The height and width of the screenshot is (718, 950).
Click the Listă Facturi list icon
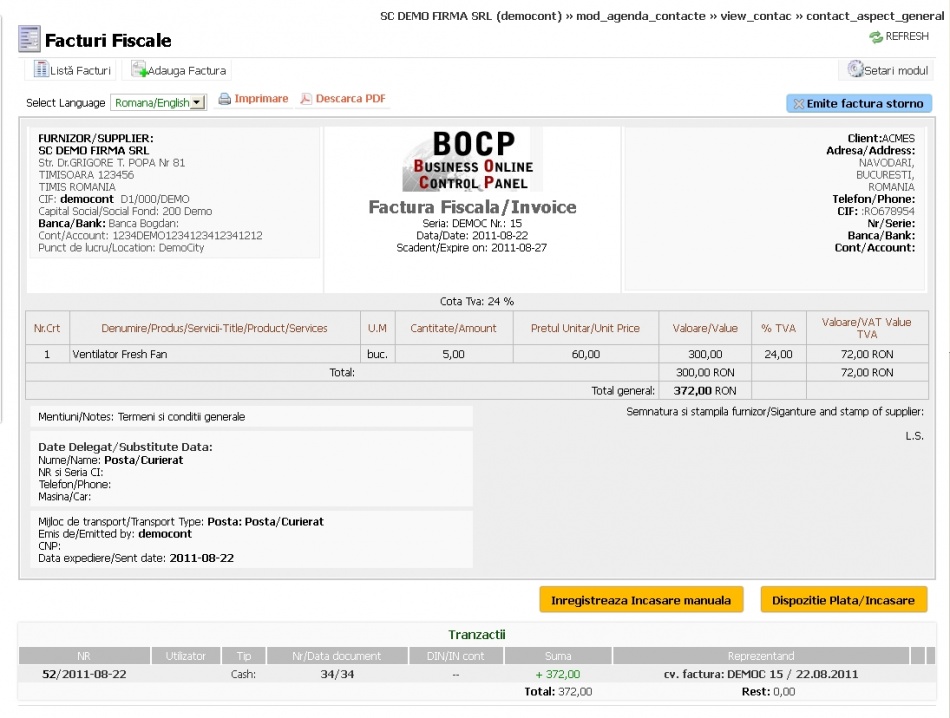point(41,69)
